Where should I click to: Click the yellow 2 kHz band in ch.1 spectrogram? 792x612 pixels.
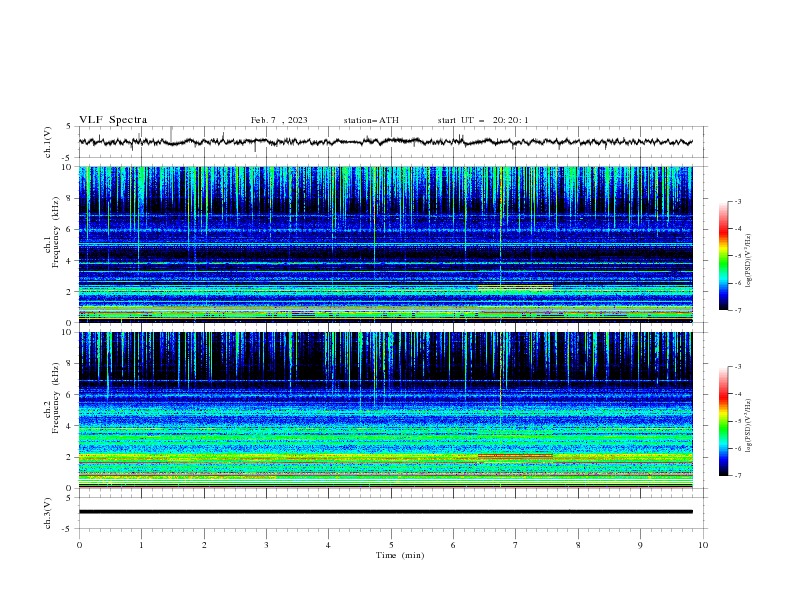click(x=515, y=288)
